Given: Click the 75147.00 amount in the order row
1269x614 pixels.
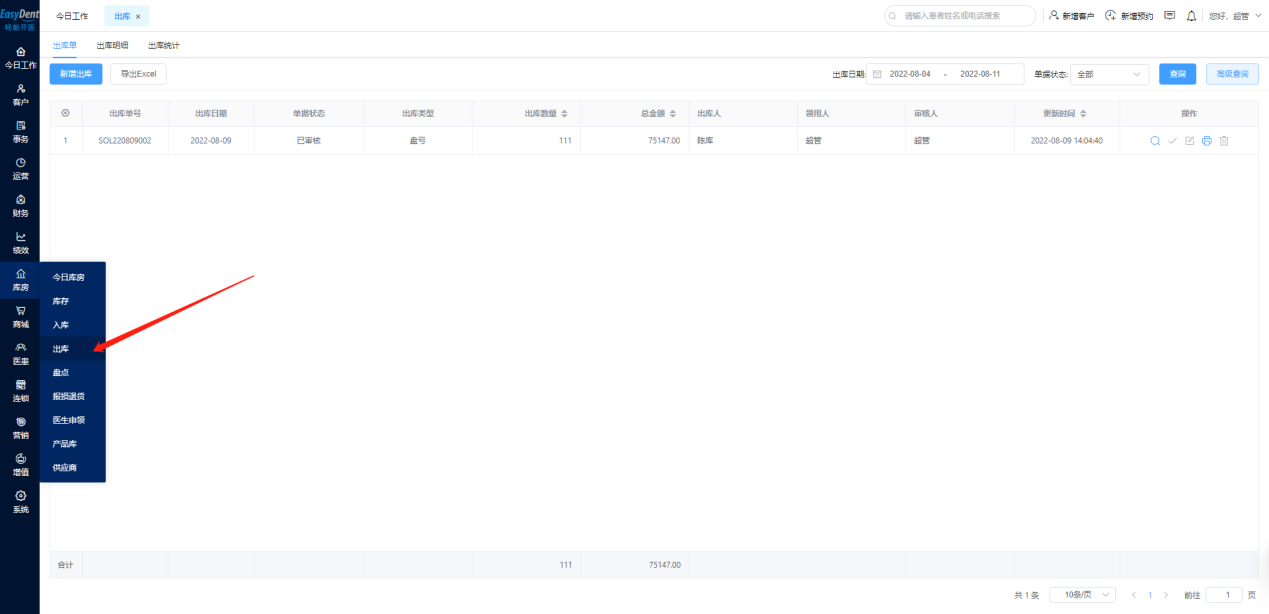Looking at the screenshot, I should (664, 141).
